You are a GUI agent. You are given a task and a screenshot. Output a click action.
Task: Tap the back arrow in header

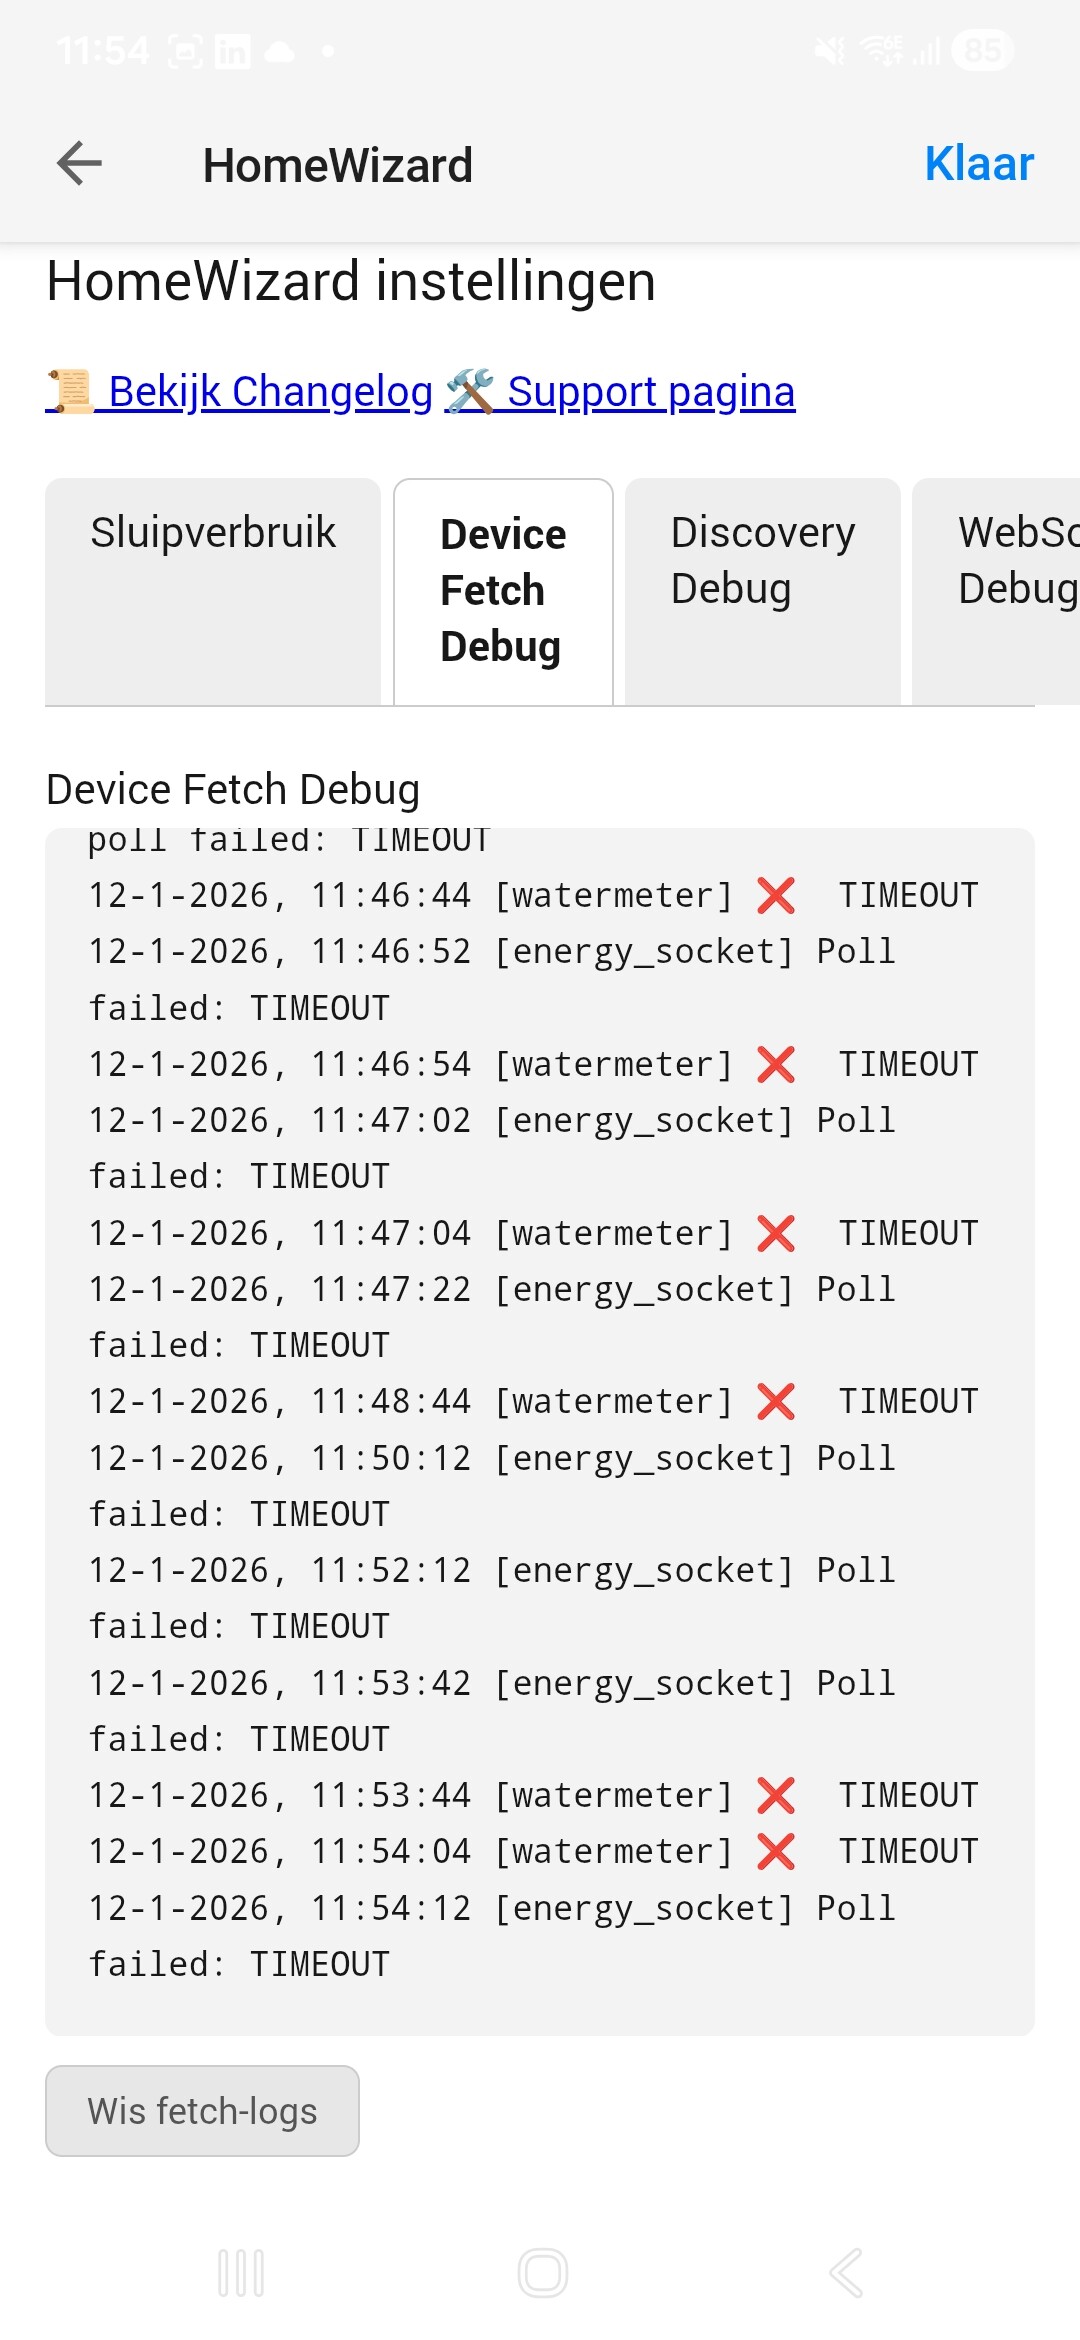[80, 164]
